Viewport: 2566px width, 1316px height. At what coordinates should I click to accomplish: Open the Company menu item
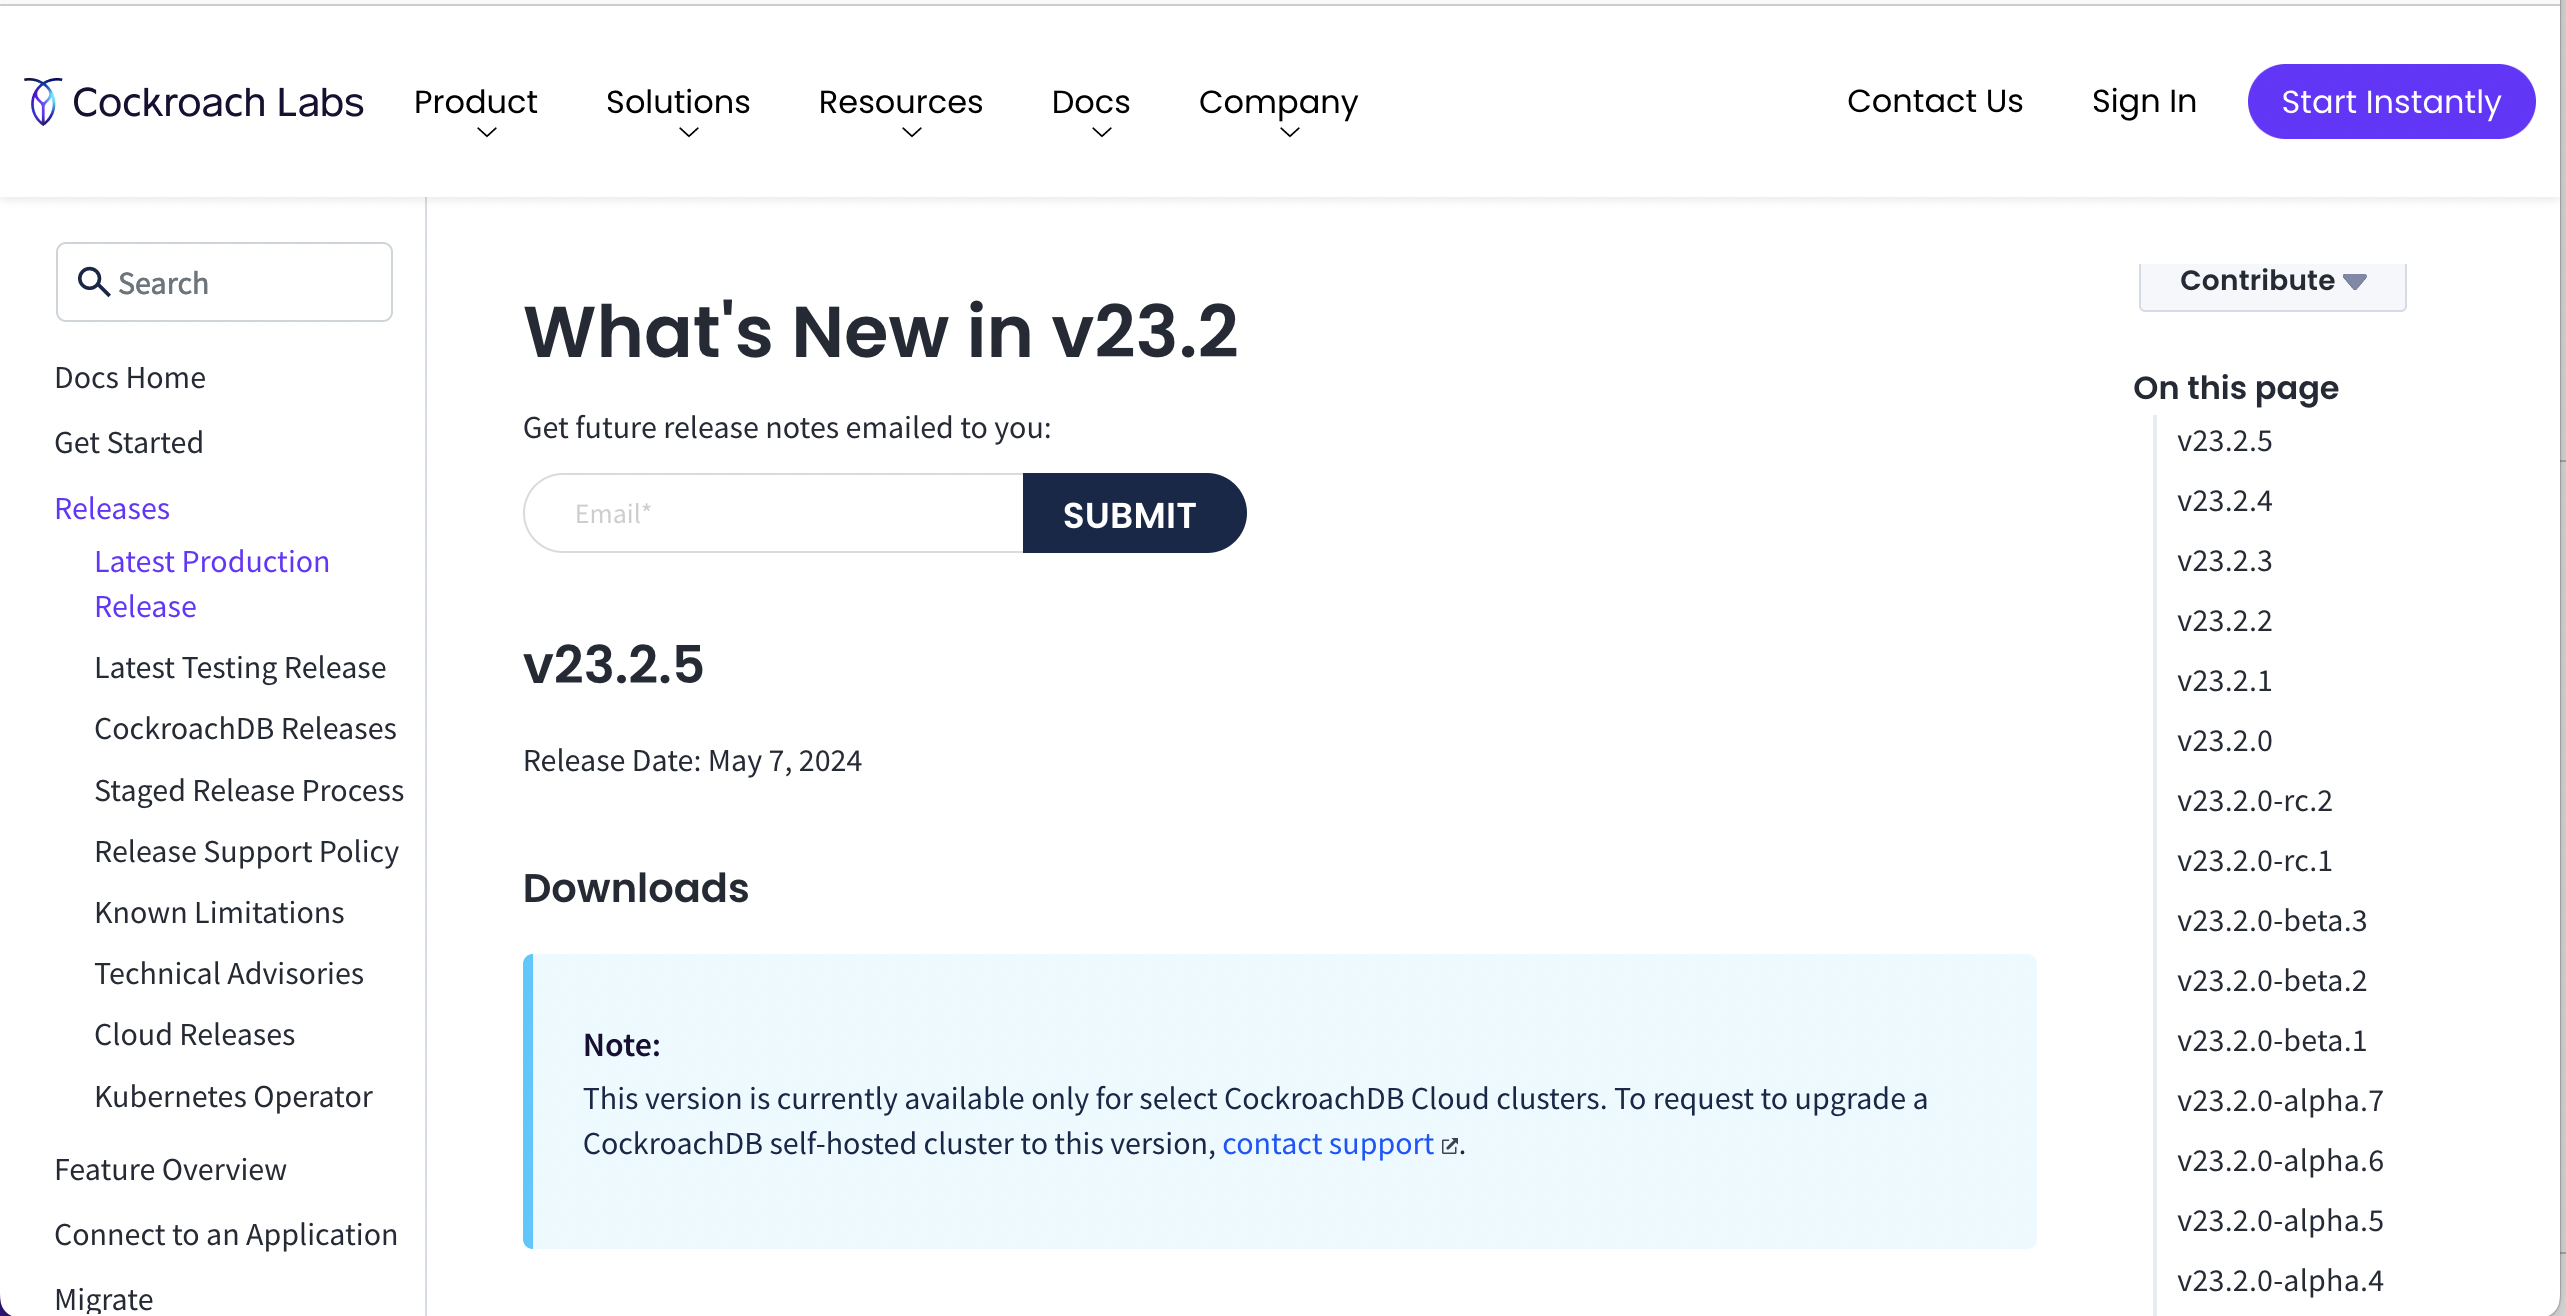[1277, 101]
